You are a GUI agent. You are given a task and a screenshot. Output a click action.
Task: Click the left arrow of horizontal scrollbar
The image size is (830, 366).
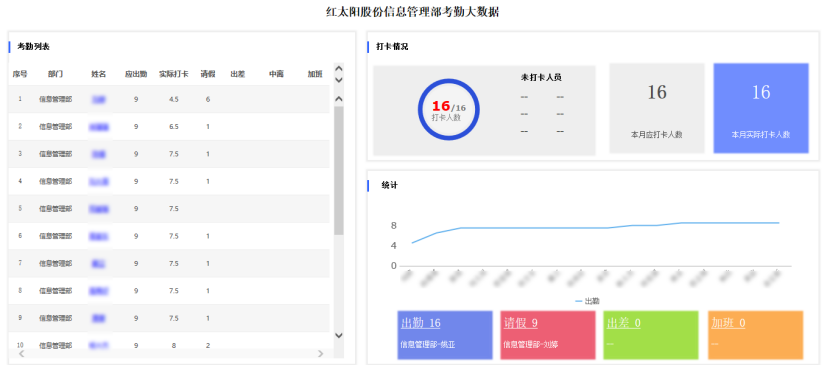coord(22,353)
